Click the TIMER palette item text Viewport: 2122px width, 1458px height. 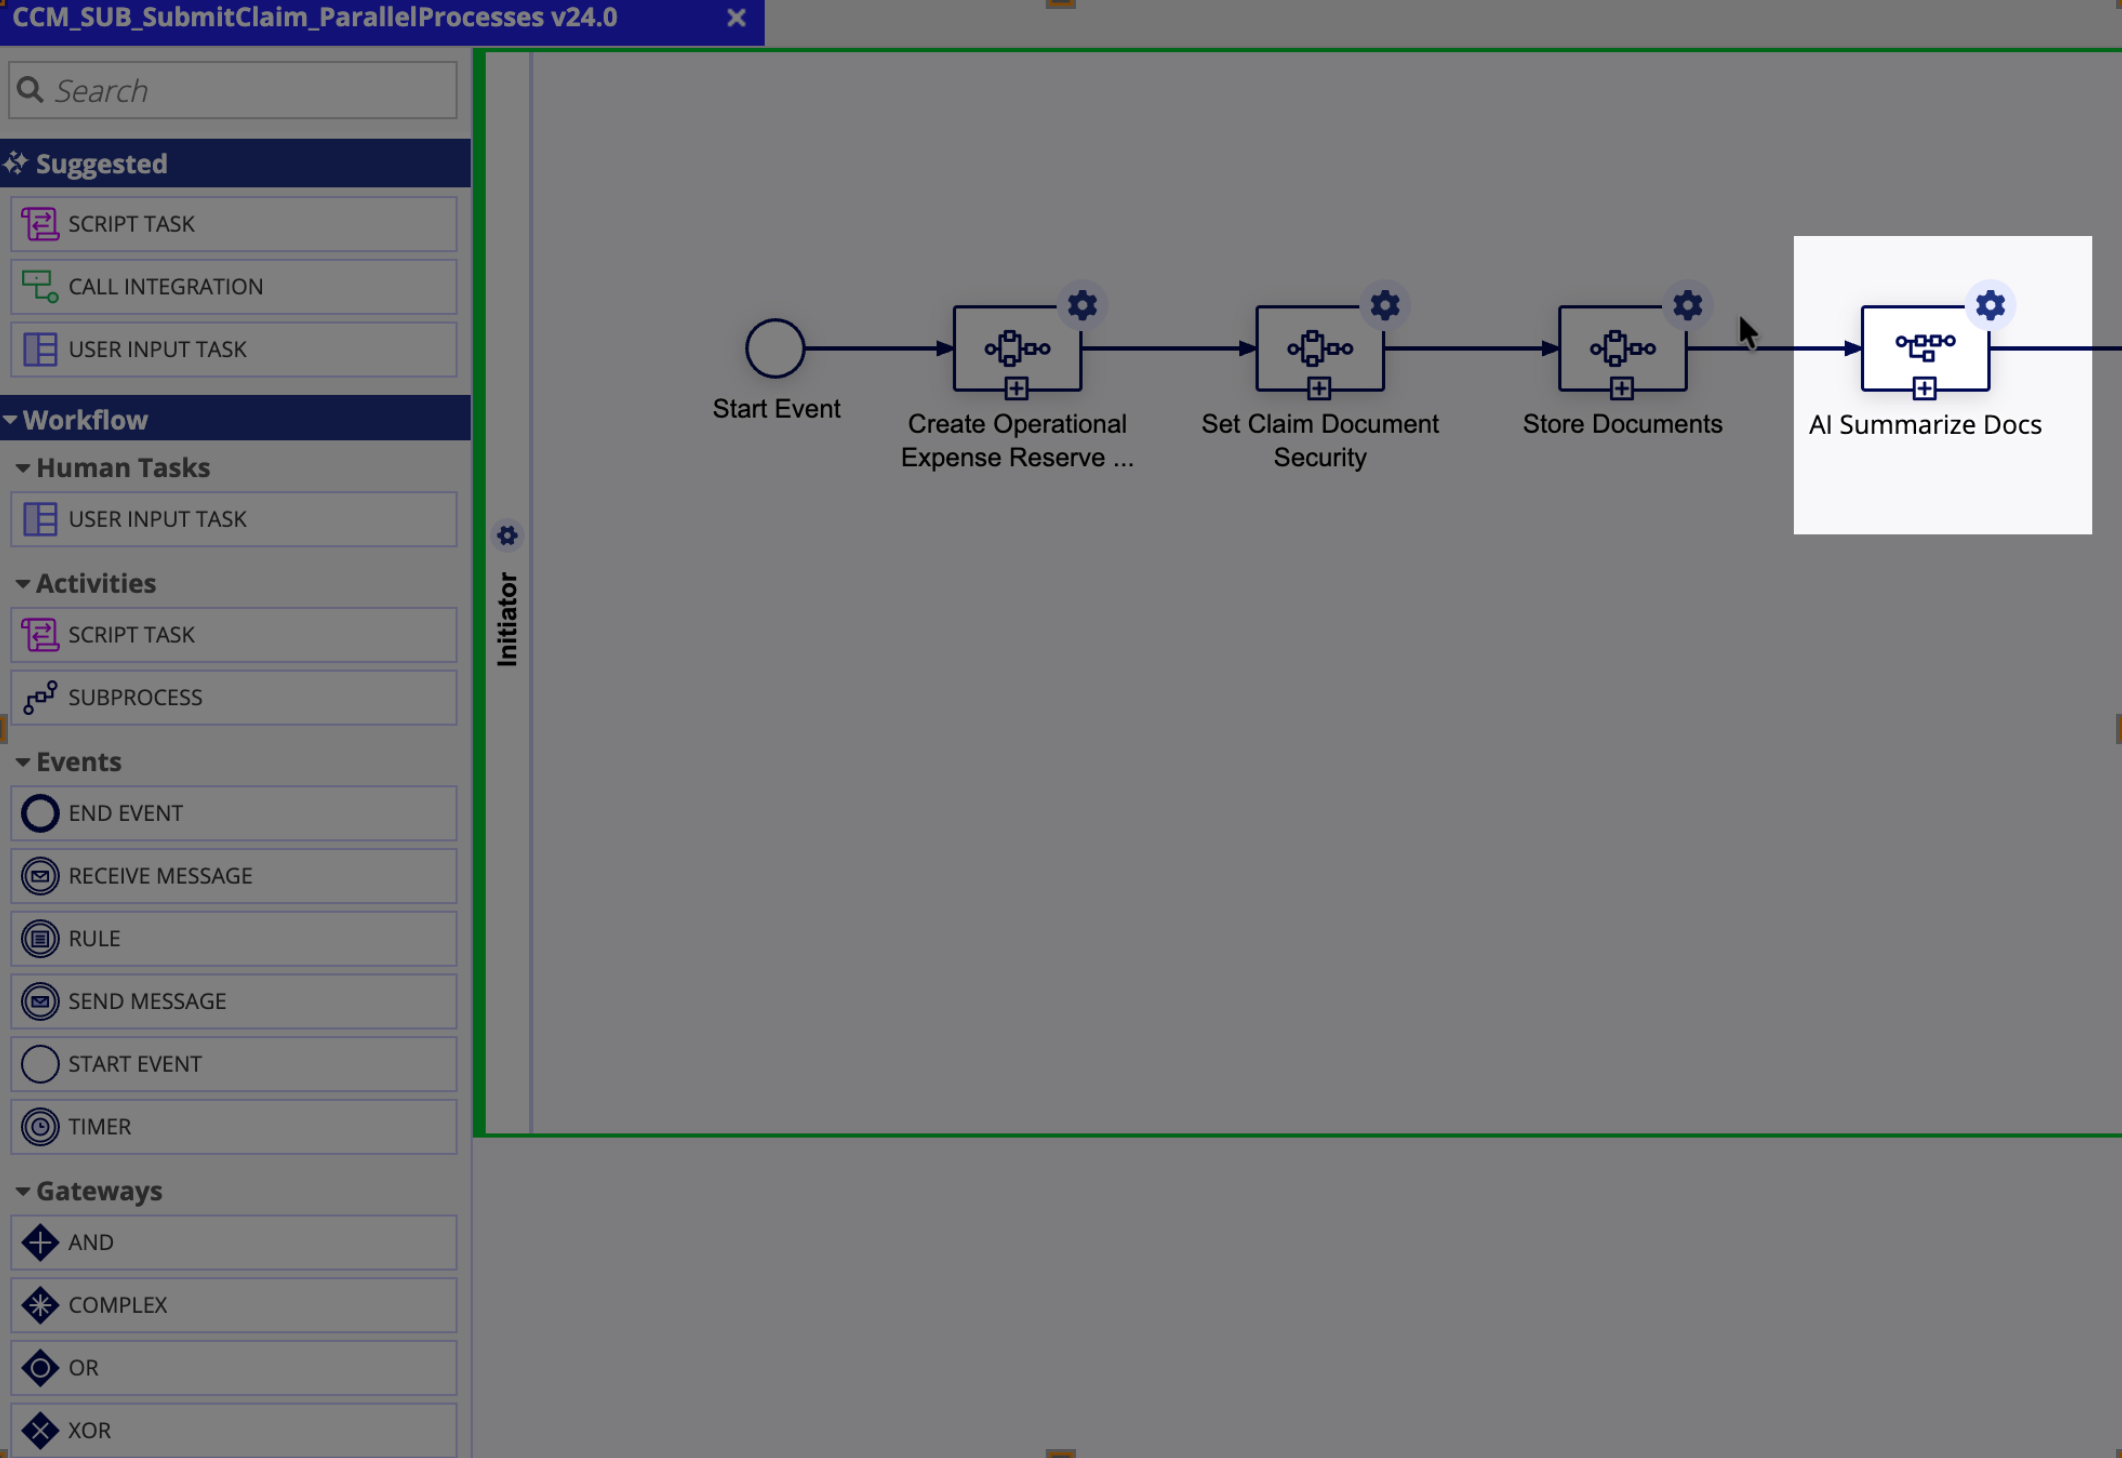tap(100, 1127)
